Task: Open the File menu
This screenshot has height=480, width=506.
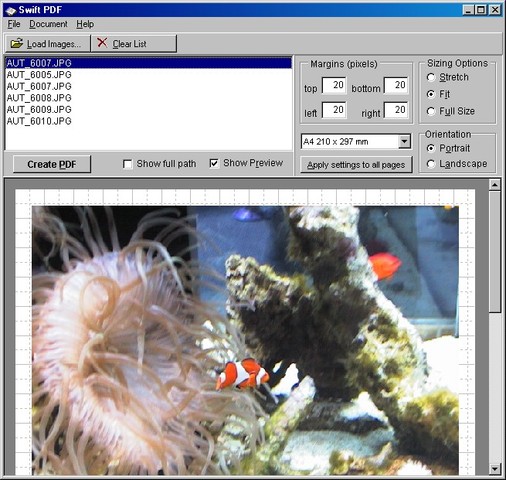Action: 14,24
